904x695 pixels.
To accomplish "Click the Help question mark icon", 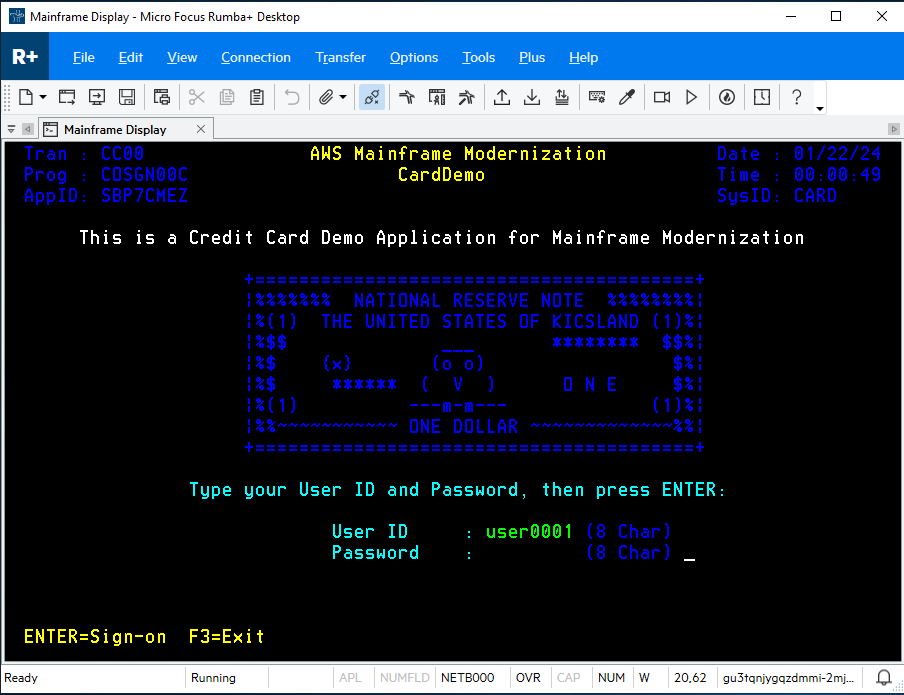I will click(796, 97).
